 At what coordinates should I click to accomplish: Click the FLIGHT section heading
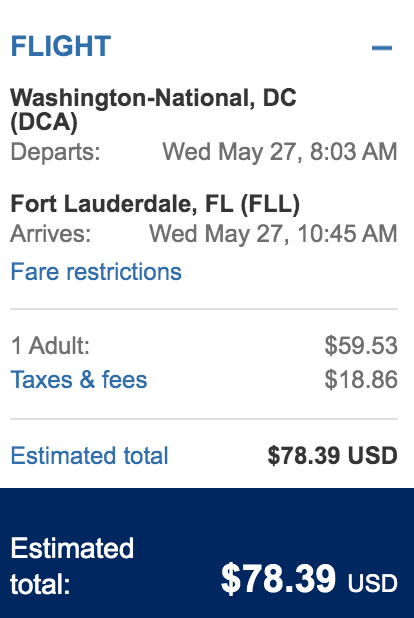click(61, 46)
